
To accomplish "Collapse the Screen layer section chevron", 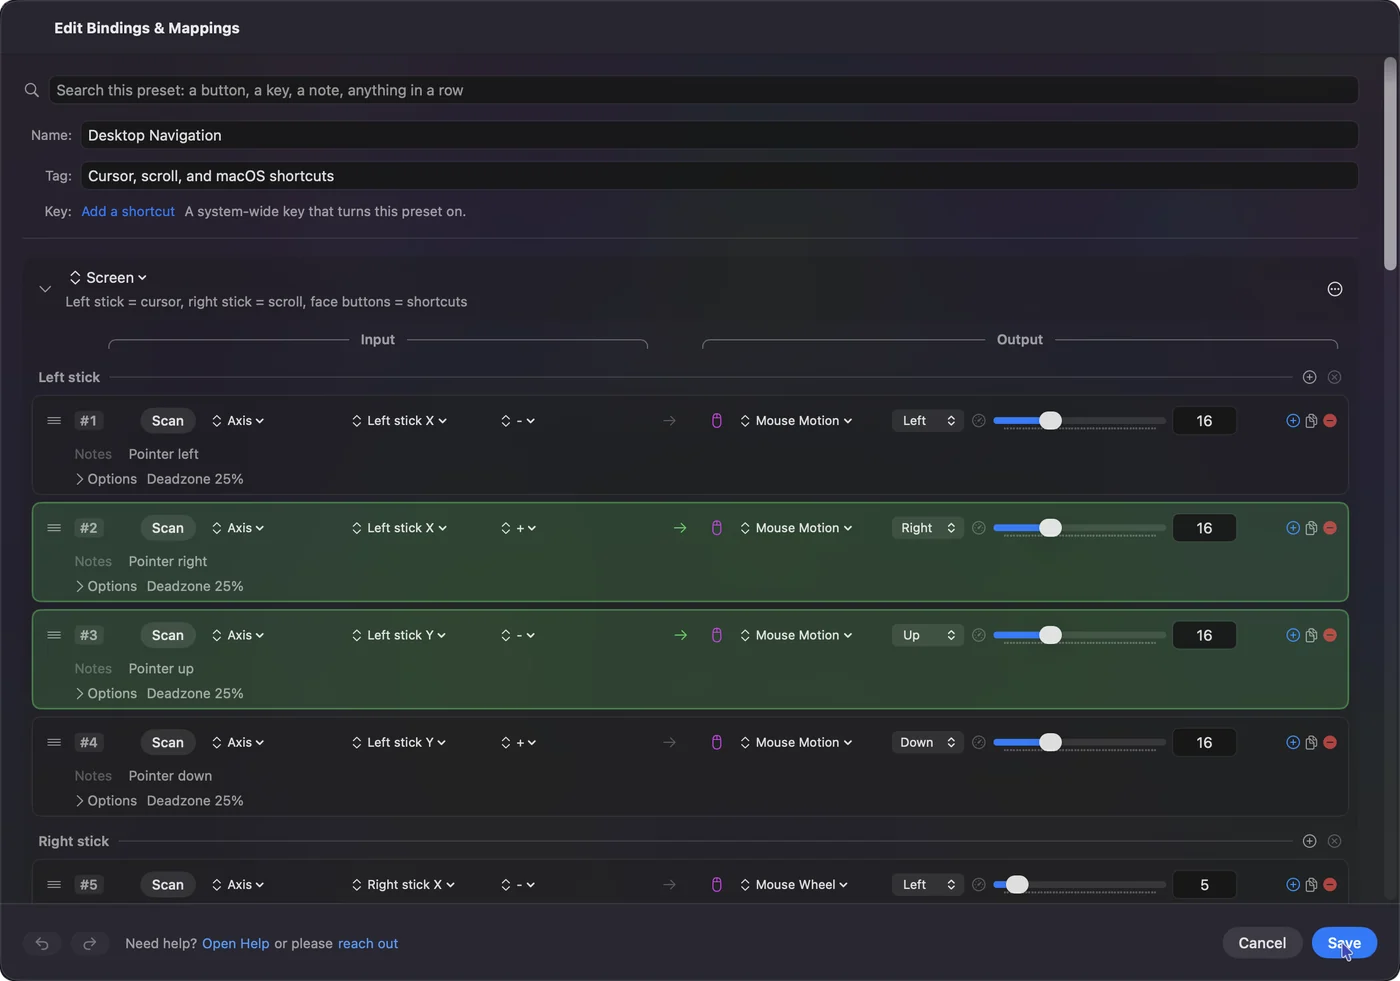I will point(45,289).
